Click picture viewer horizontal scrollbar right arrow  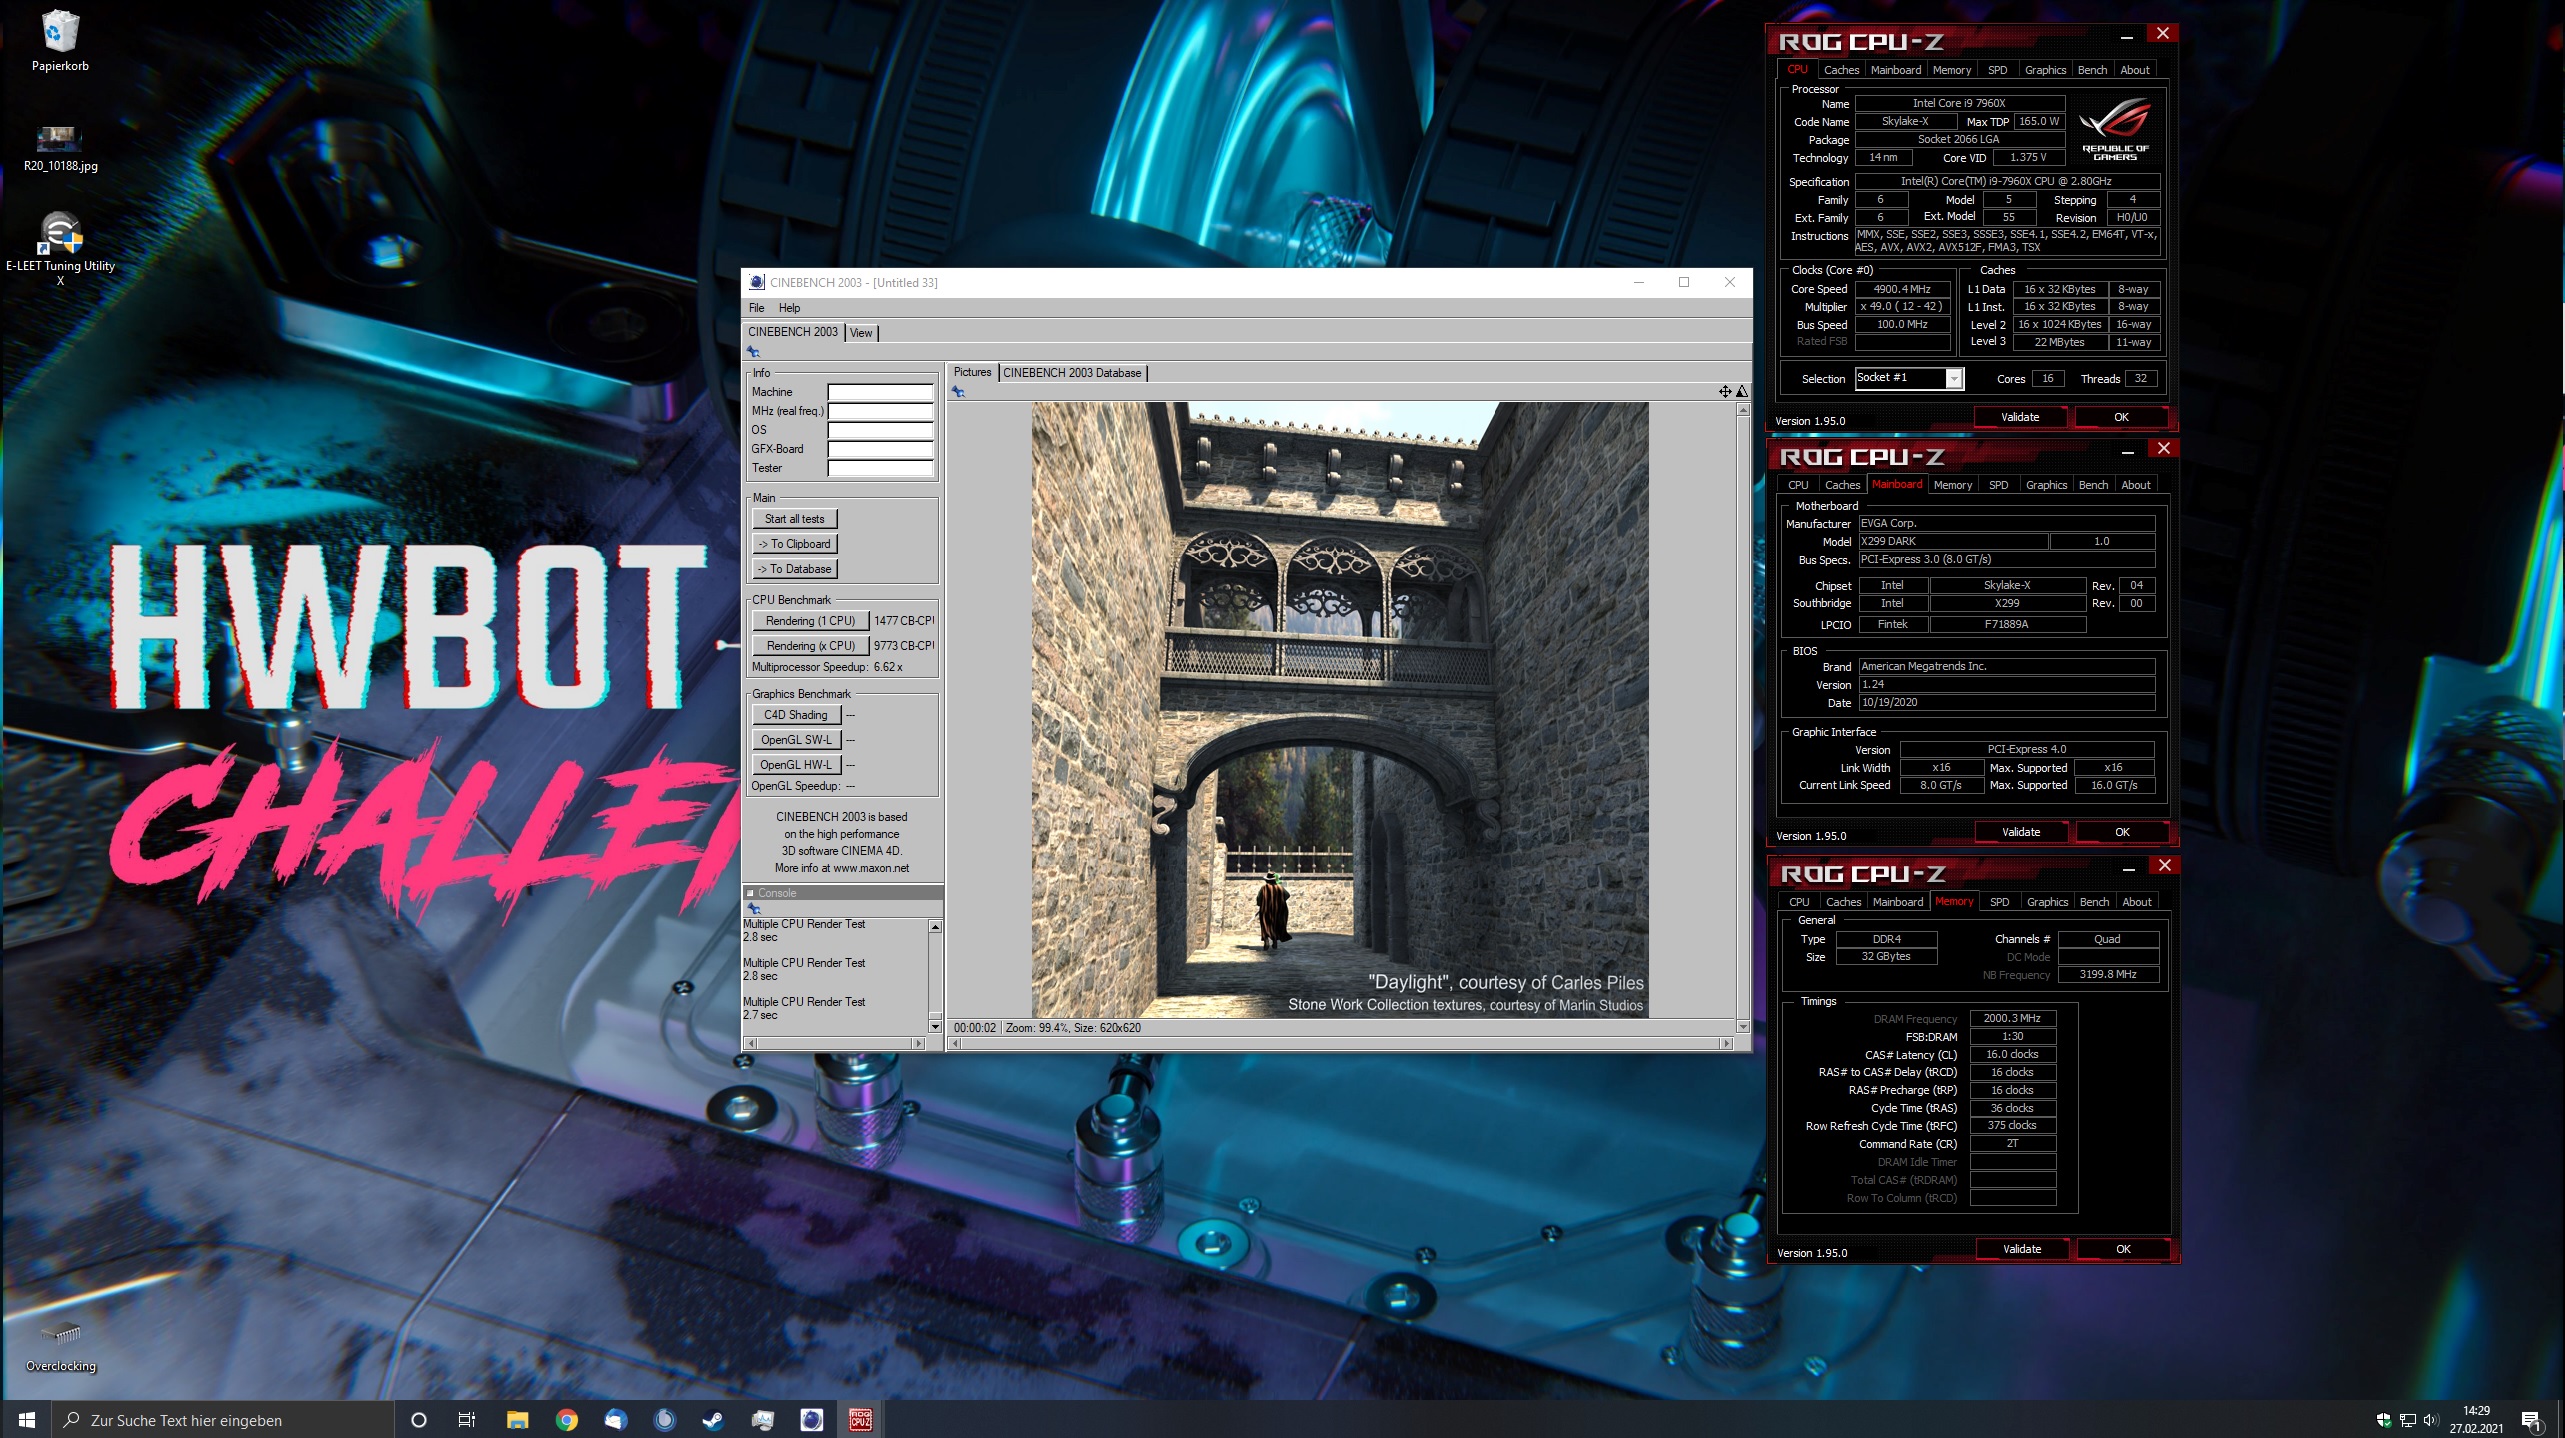[1726, 1043]
